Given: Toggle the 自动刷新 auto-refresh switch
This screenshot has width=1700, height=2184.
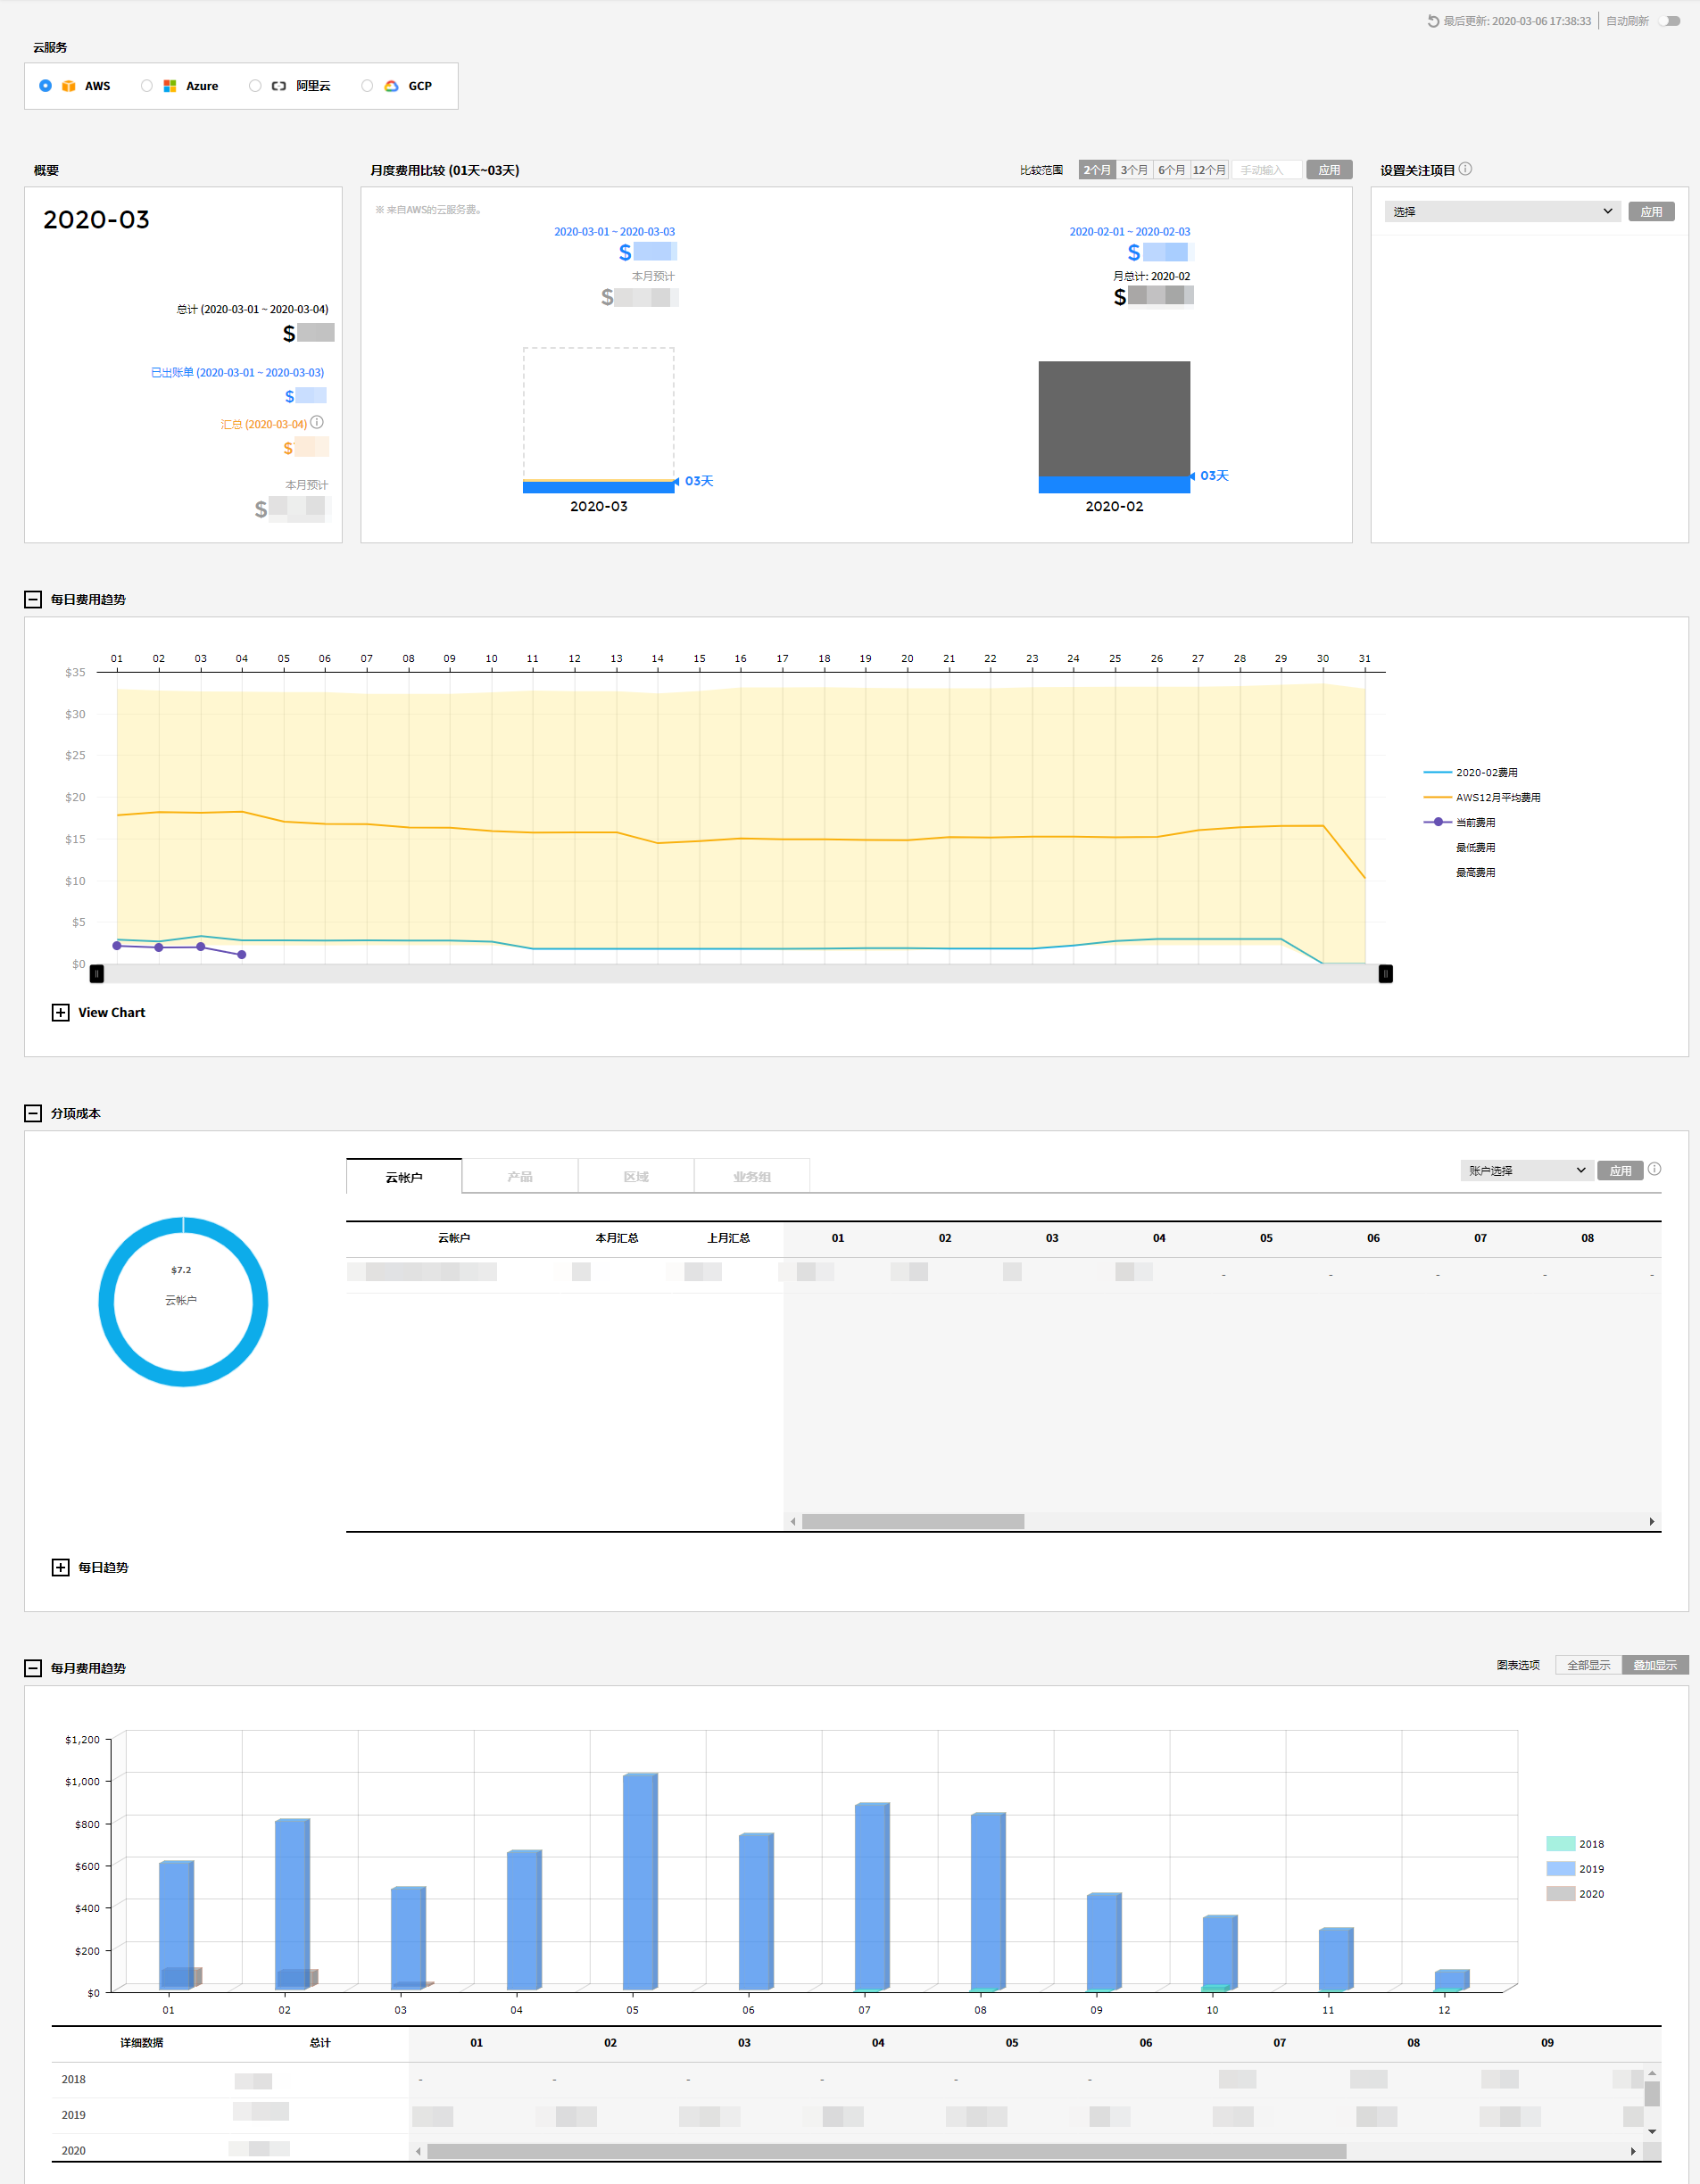Looking at the screenshot, I should coord(1669,21).
